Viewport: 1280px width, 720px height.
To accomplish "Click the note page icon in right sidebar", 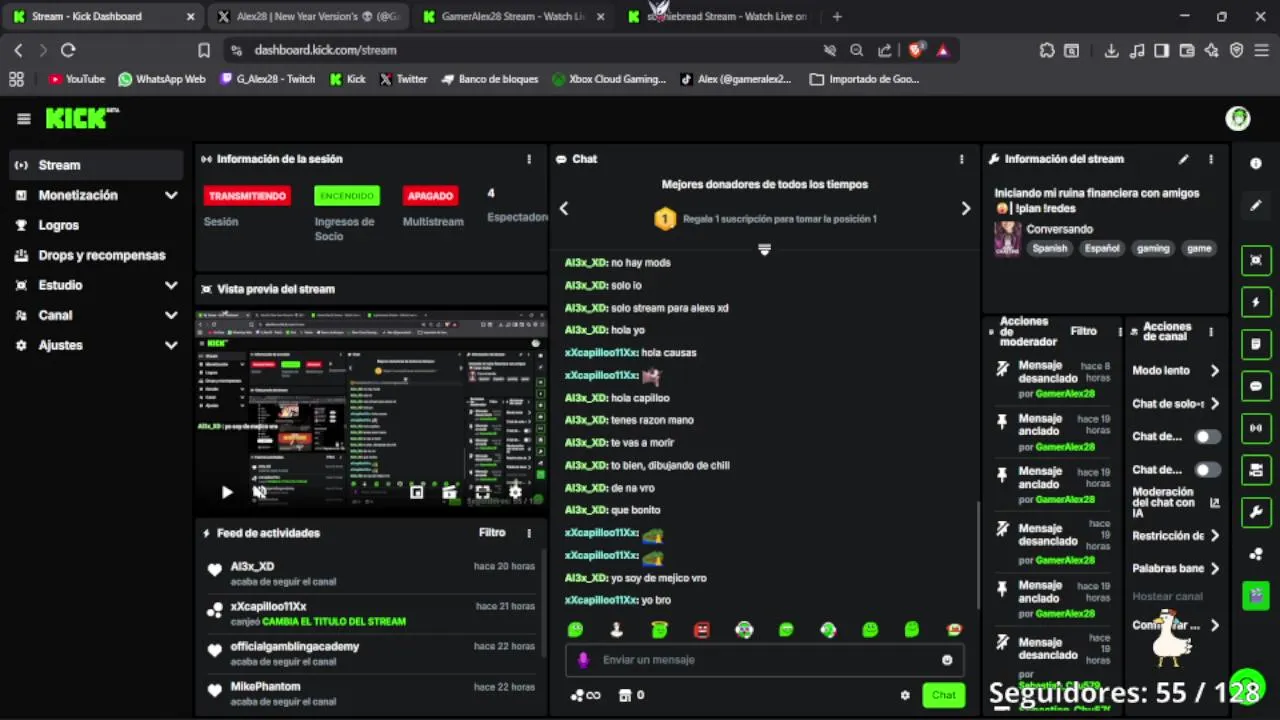I will point(1256,344).
